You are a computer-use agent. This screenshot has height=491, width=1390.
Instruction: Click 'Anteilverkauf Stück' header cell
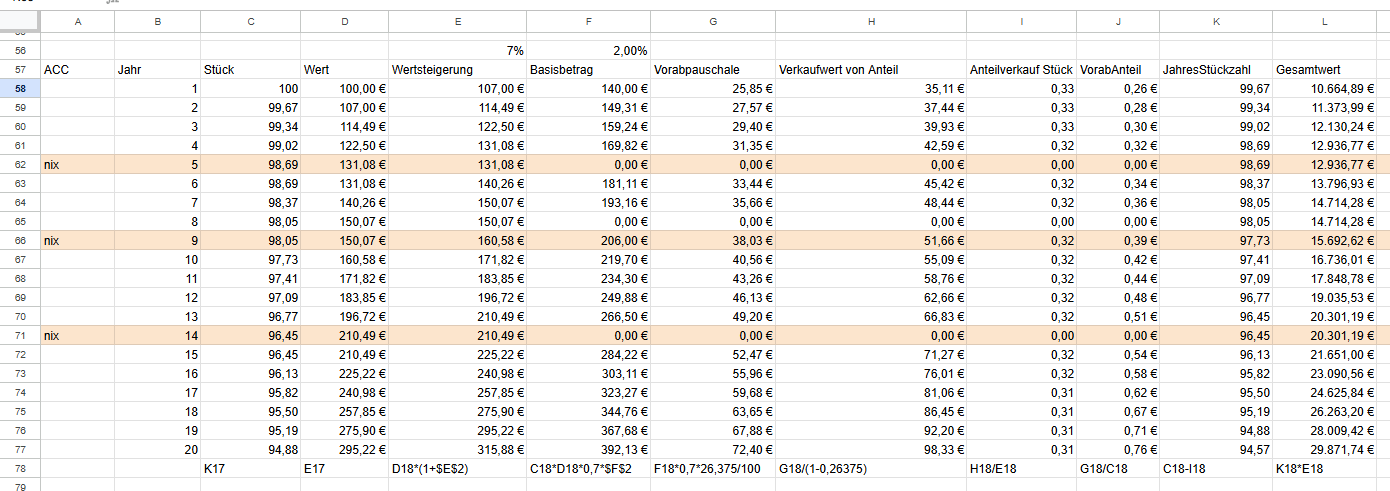pyautogui.click(x=1021, y=70)
